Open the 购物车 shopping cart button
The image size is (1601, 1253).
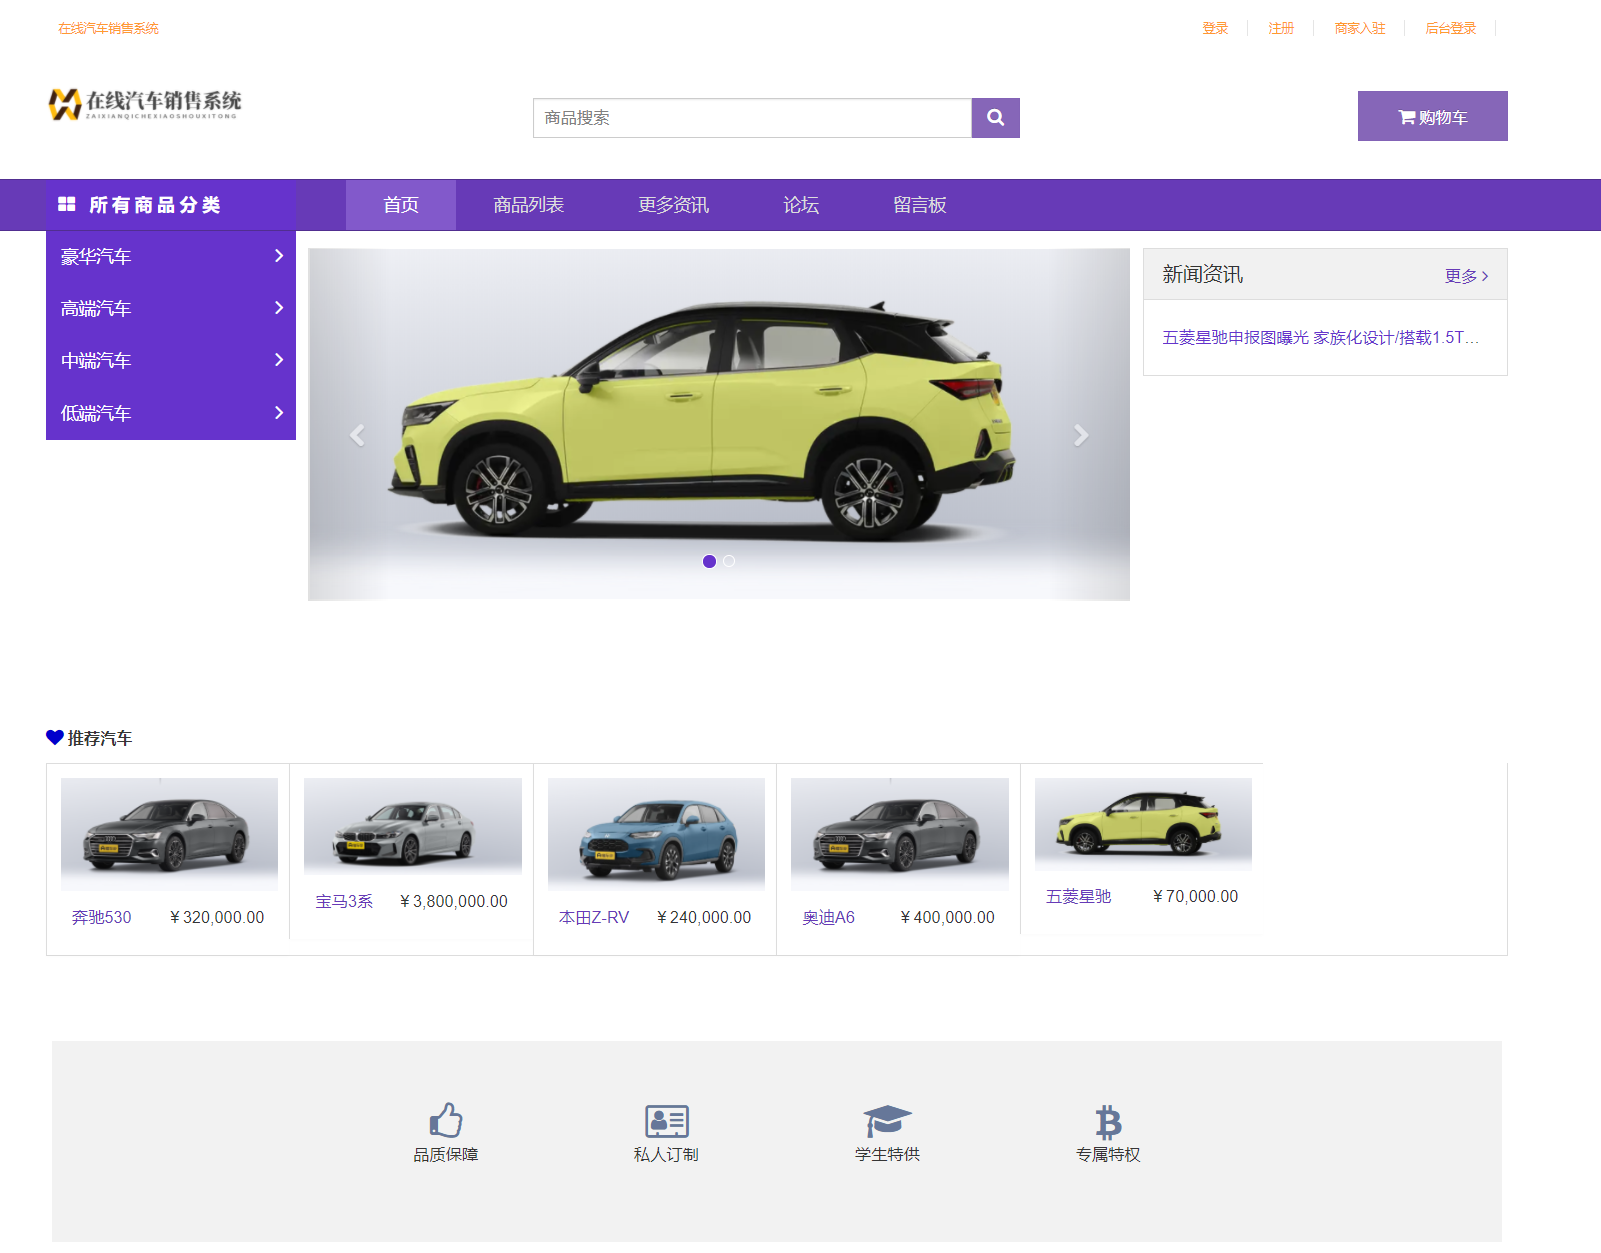1432,117
